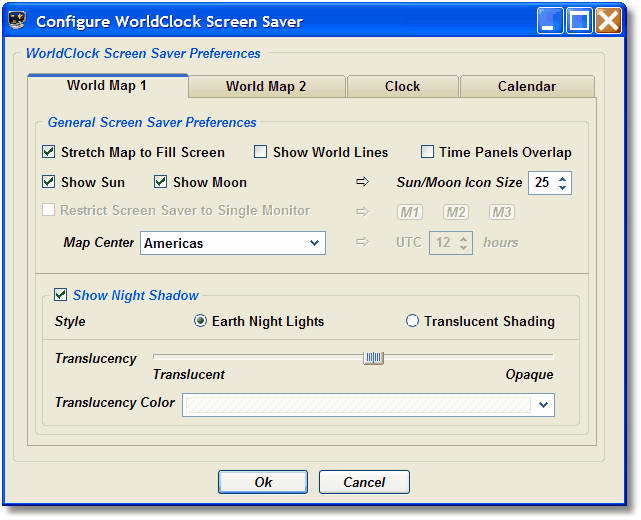Image resolution: width=641 pixels, height=520 pixels.
Task: Toggle the Show Night Shadow checkbox
Action: click(x=61, y=295)
